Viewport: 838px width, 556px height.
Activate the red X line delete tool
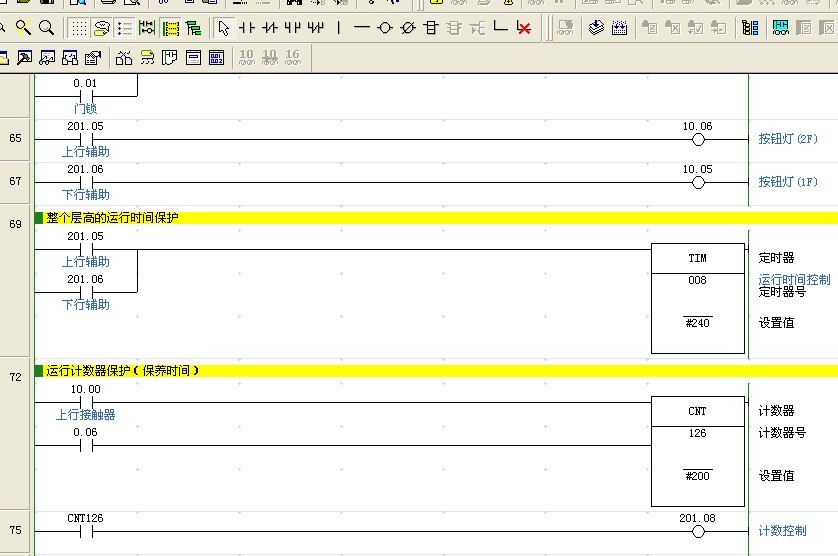[x=524, y=28]
